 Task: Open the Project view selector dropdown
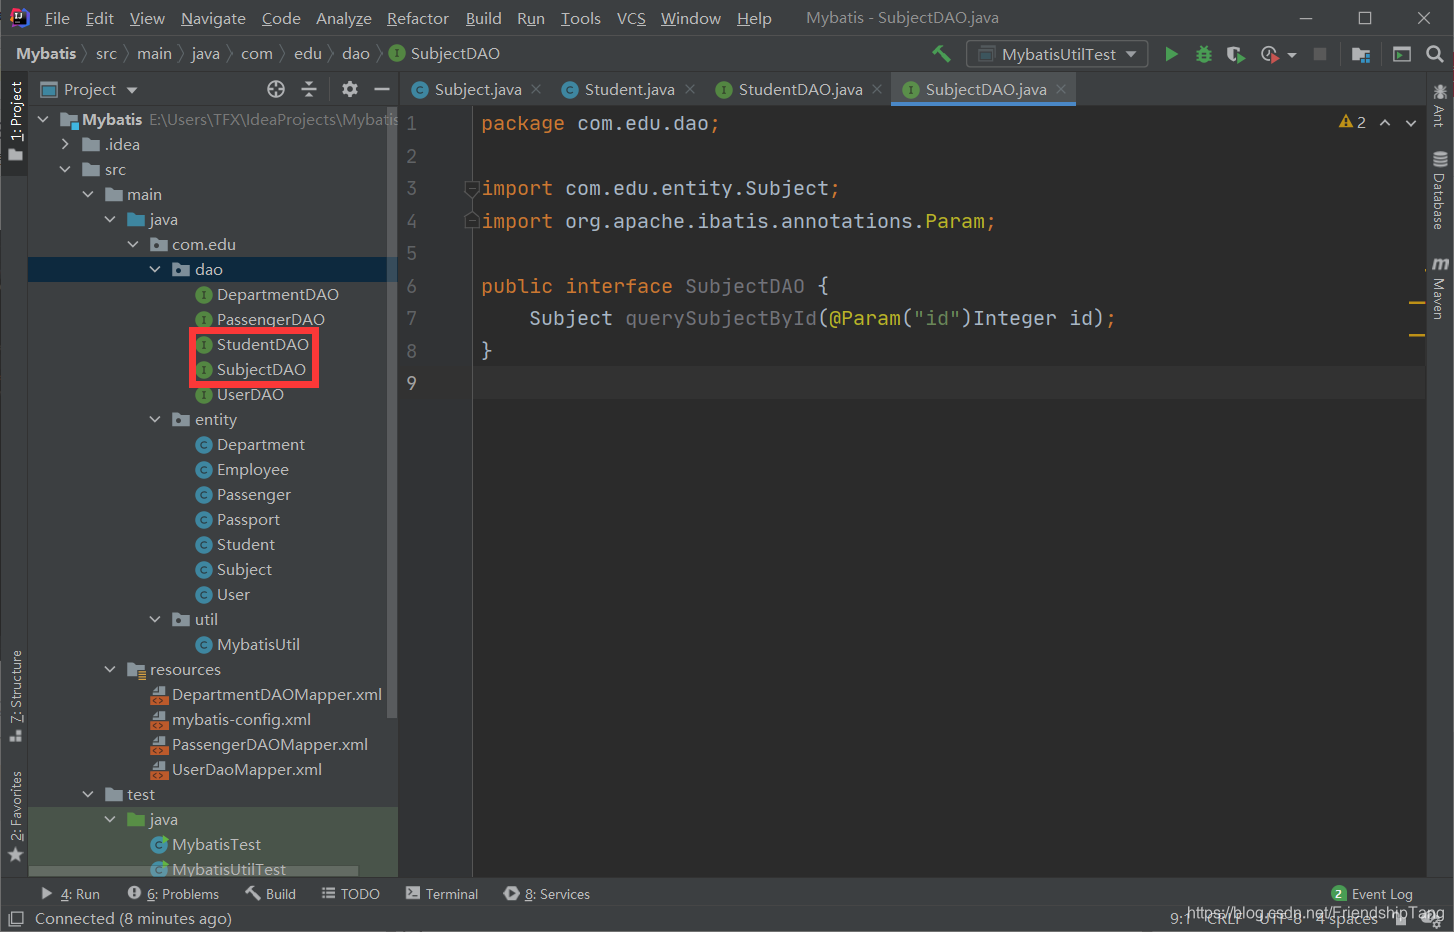(90, 89)
